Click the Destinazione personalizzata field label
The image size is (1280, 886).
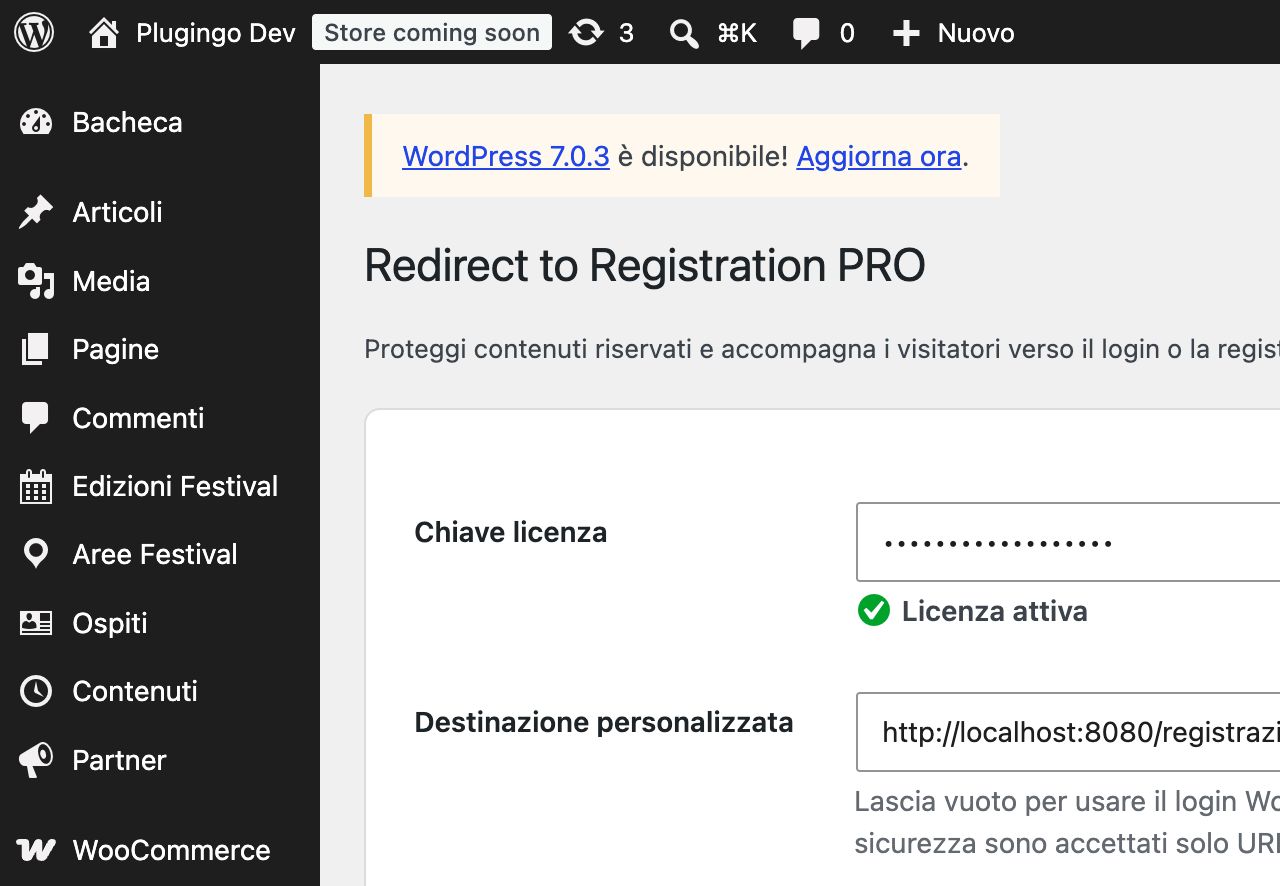pyautogui.click(x=604, y=722)
